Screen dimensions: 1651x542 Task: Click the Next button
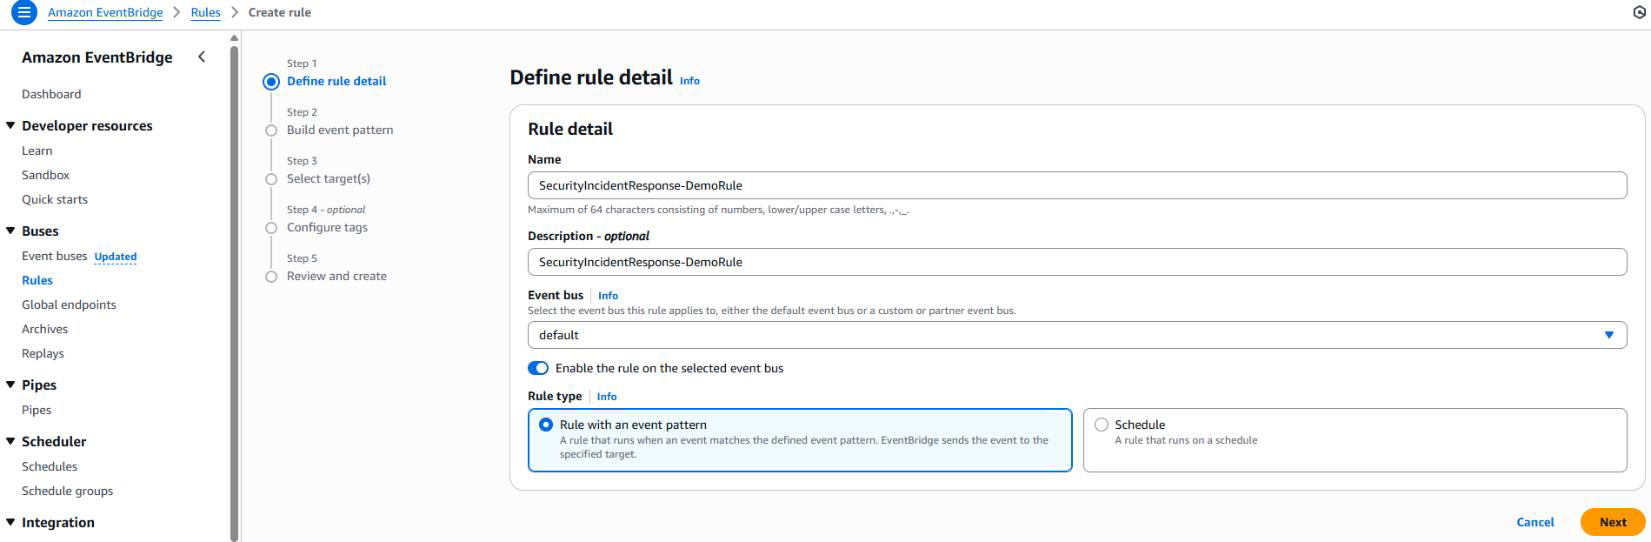click(x=1612, y=522)
